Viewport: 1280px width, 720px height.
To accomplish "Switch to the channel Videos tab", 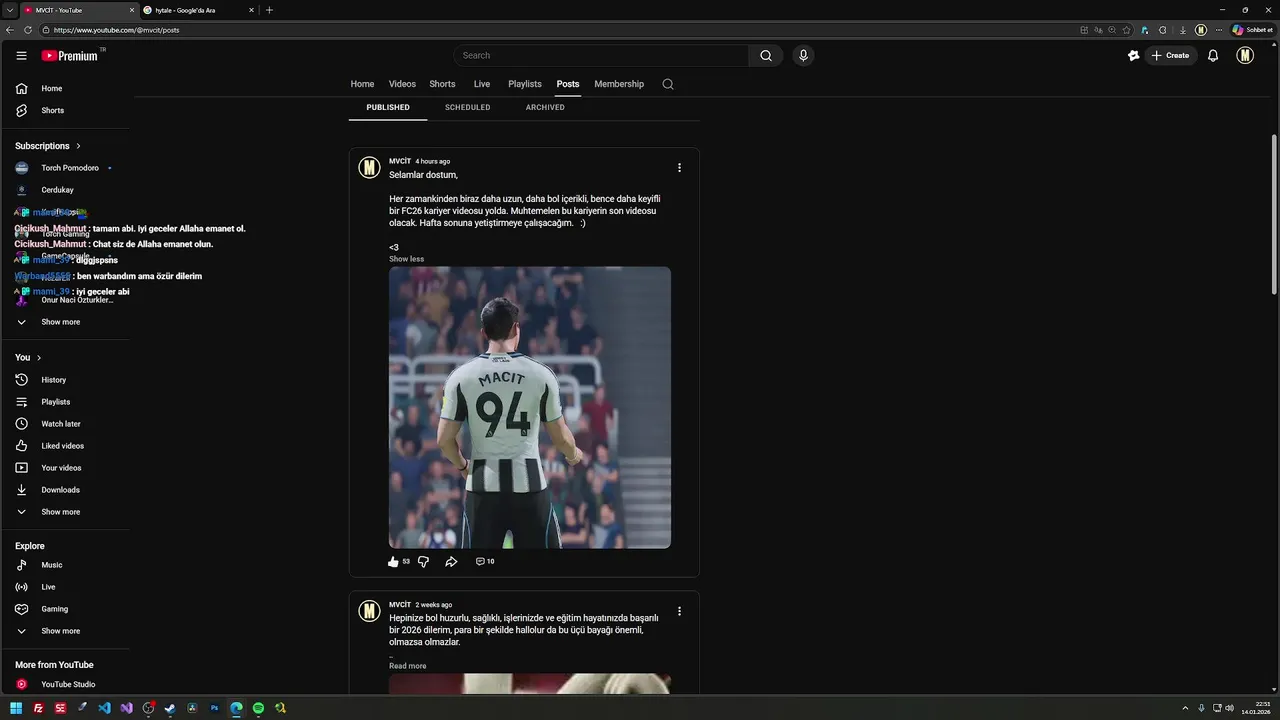I will pyautogui.click(x=402, y=84).
